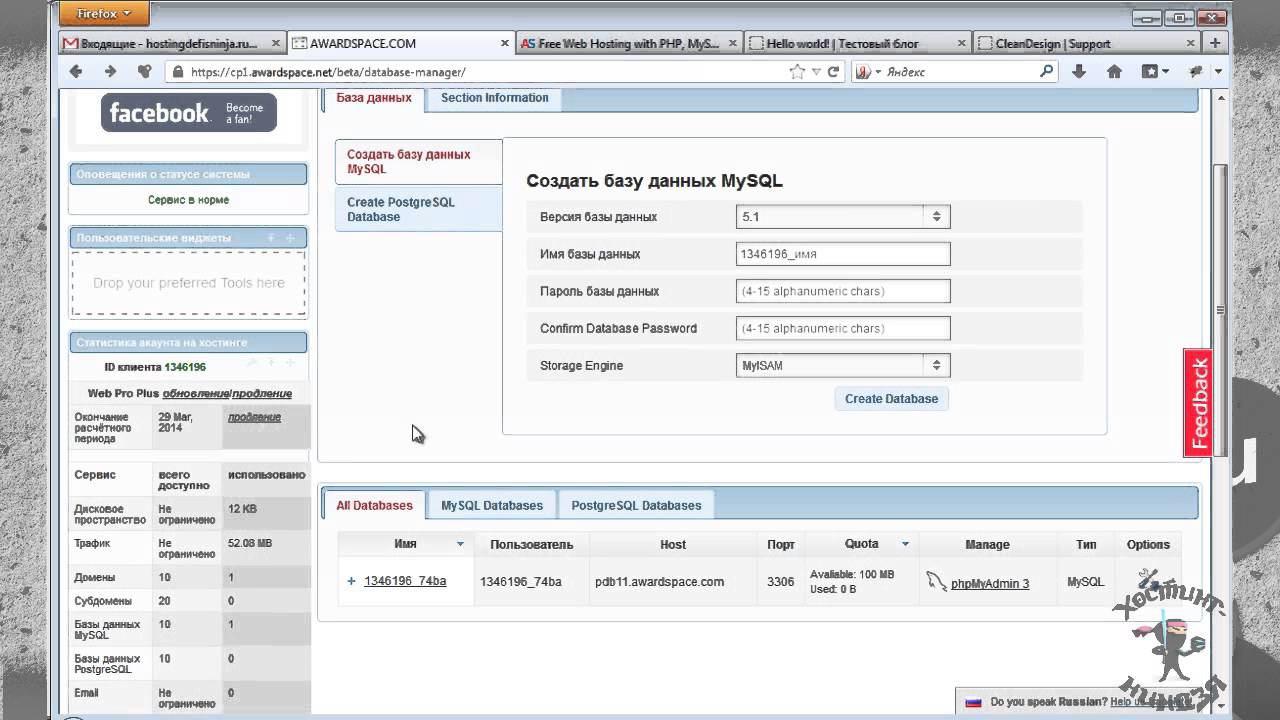Screen dimensions: 1280x720
Task: Show the MySQL Databases tab
Action: tap(492, 505)
